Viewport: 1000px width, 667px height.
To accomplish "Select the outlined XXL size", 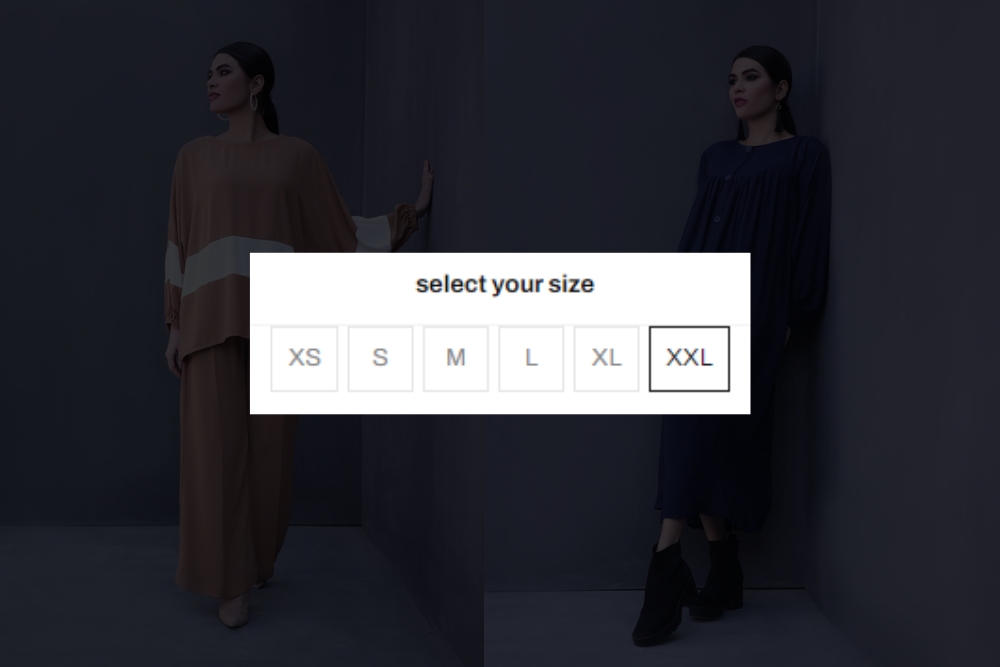I will pos(689,358).
